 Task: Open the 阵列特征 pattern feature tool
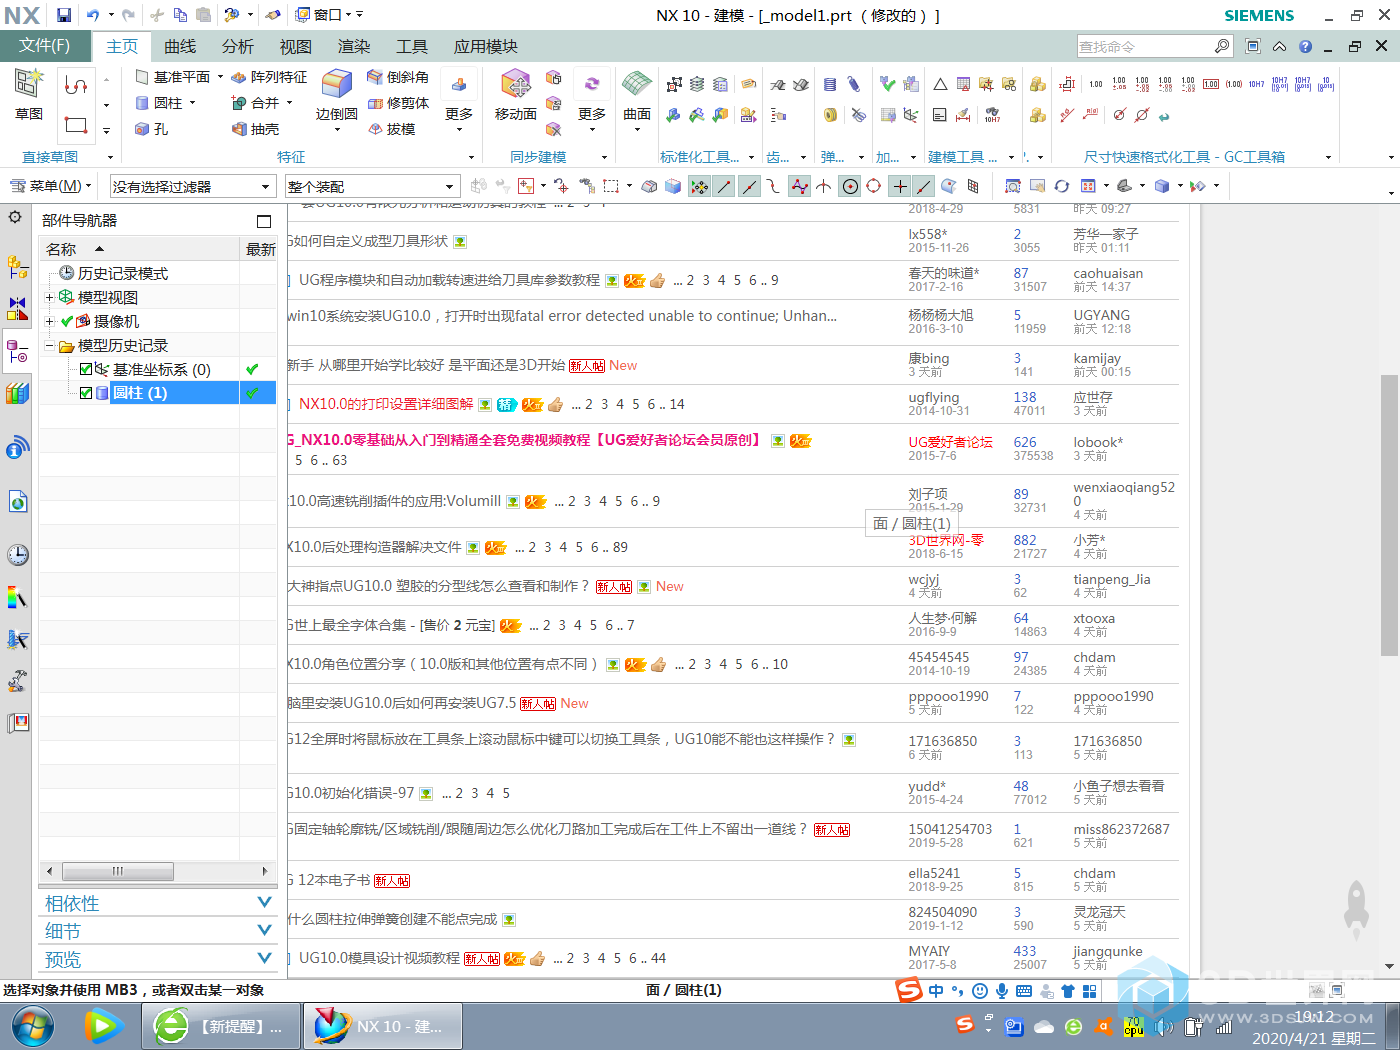pyautogui.click(x=269, y=77)
